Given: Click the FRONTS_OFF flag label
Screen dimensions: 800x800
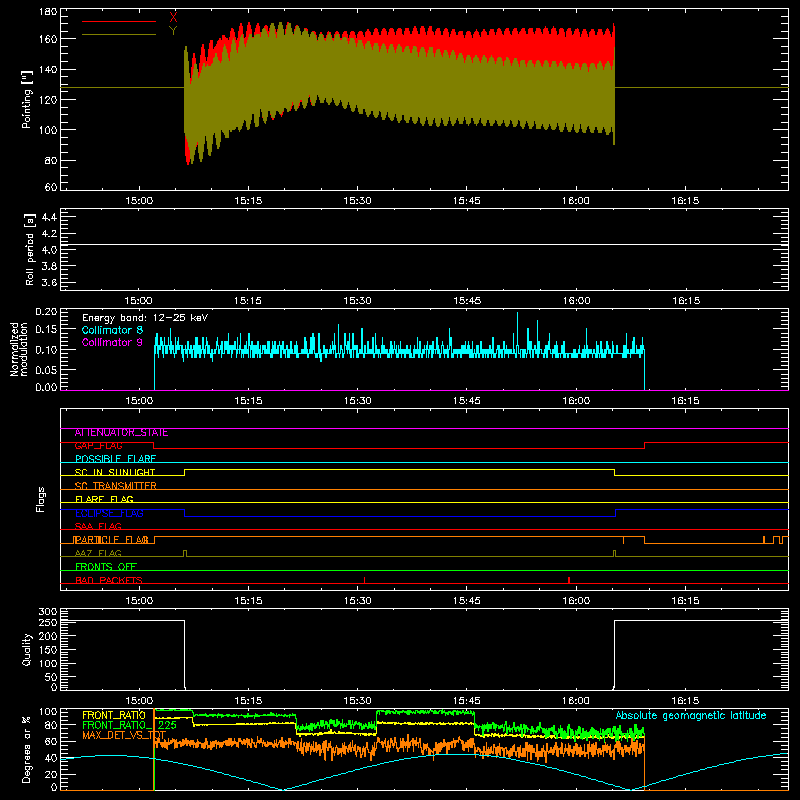Looking at the screenshot, I should pyautogui.click(x=106, y=567).
